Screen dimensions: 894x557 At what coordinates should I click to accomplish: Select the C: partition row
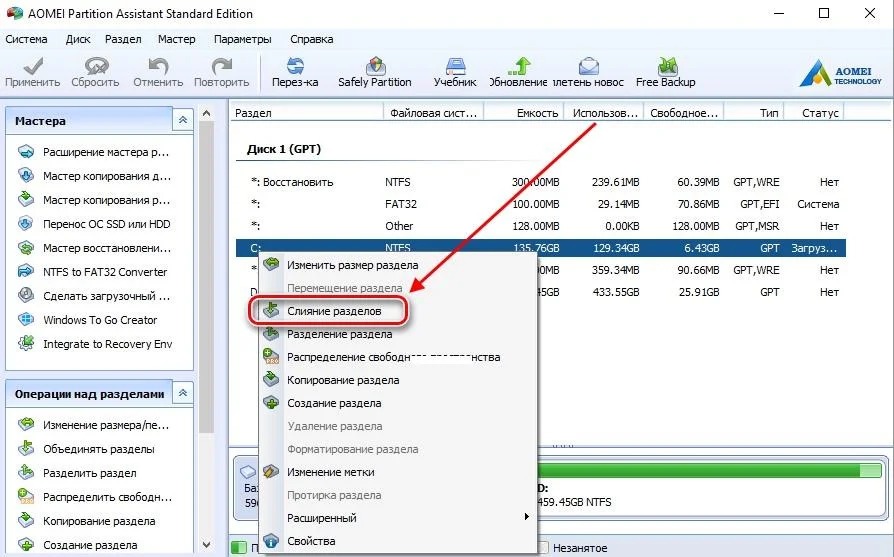point(541,248)
